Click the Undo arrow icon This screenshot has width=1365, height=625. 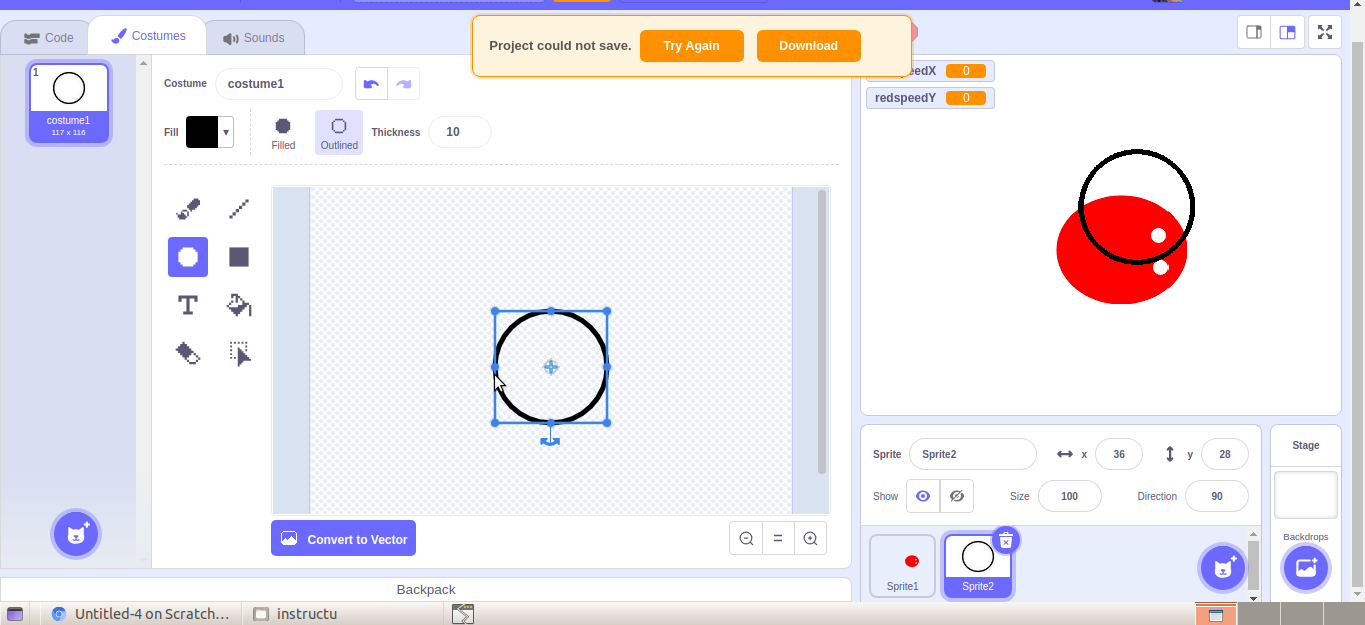(371, 83)
